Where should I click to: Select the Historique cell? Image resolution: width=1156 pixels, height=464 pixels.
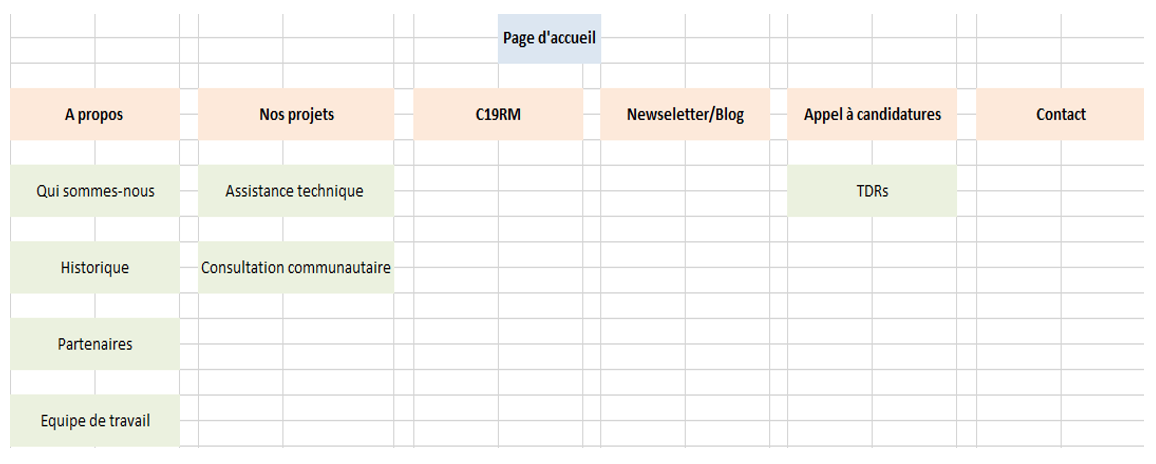click(94, 267)
